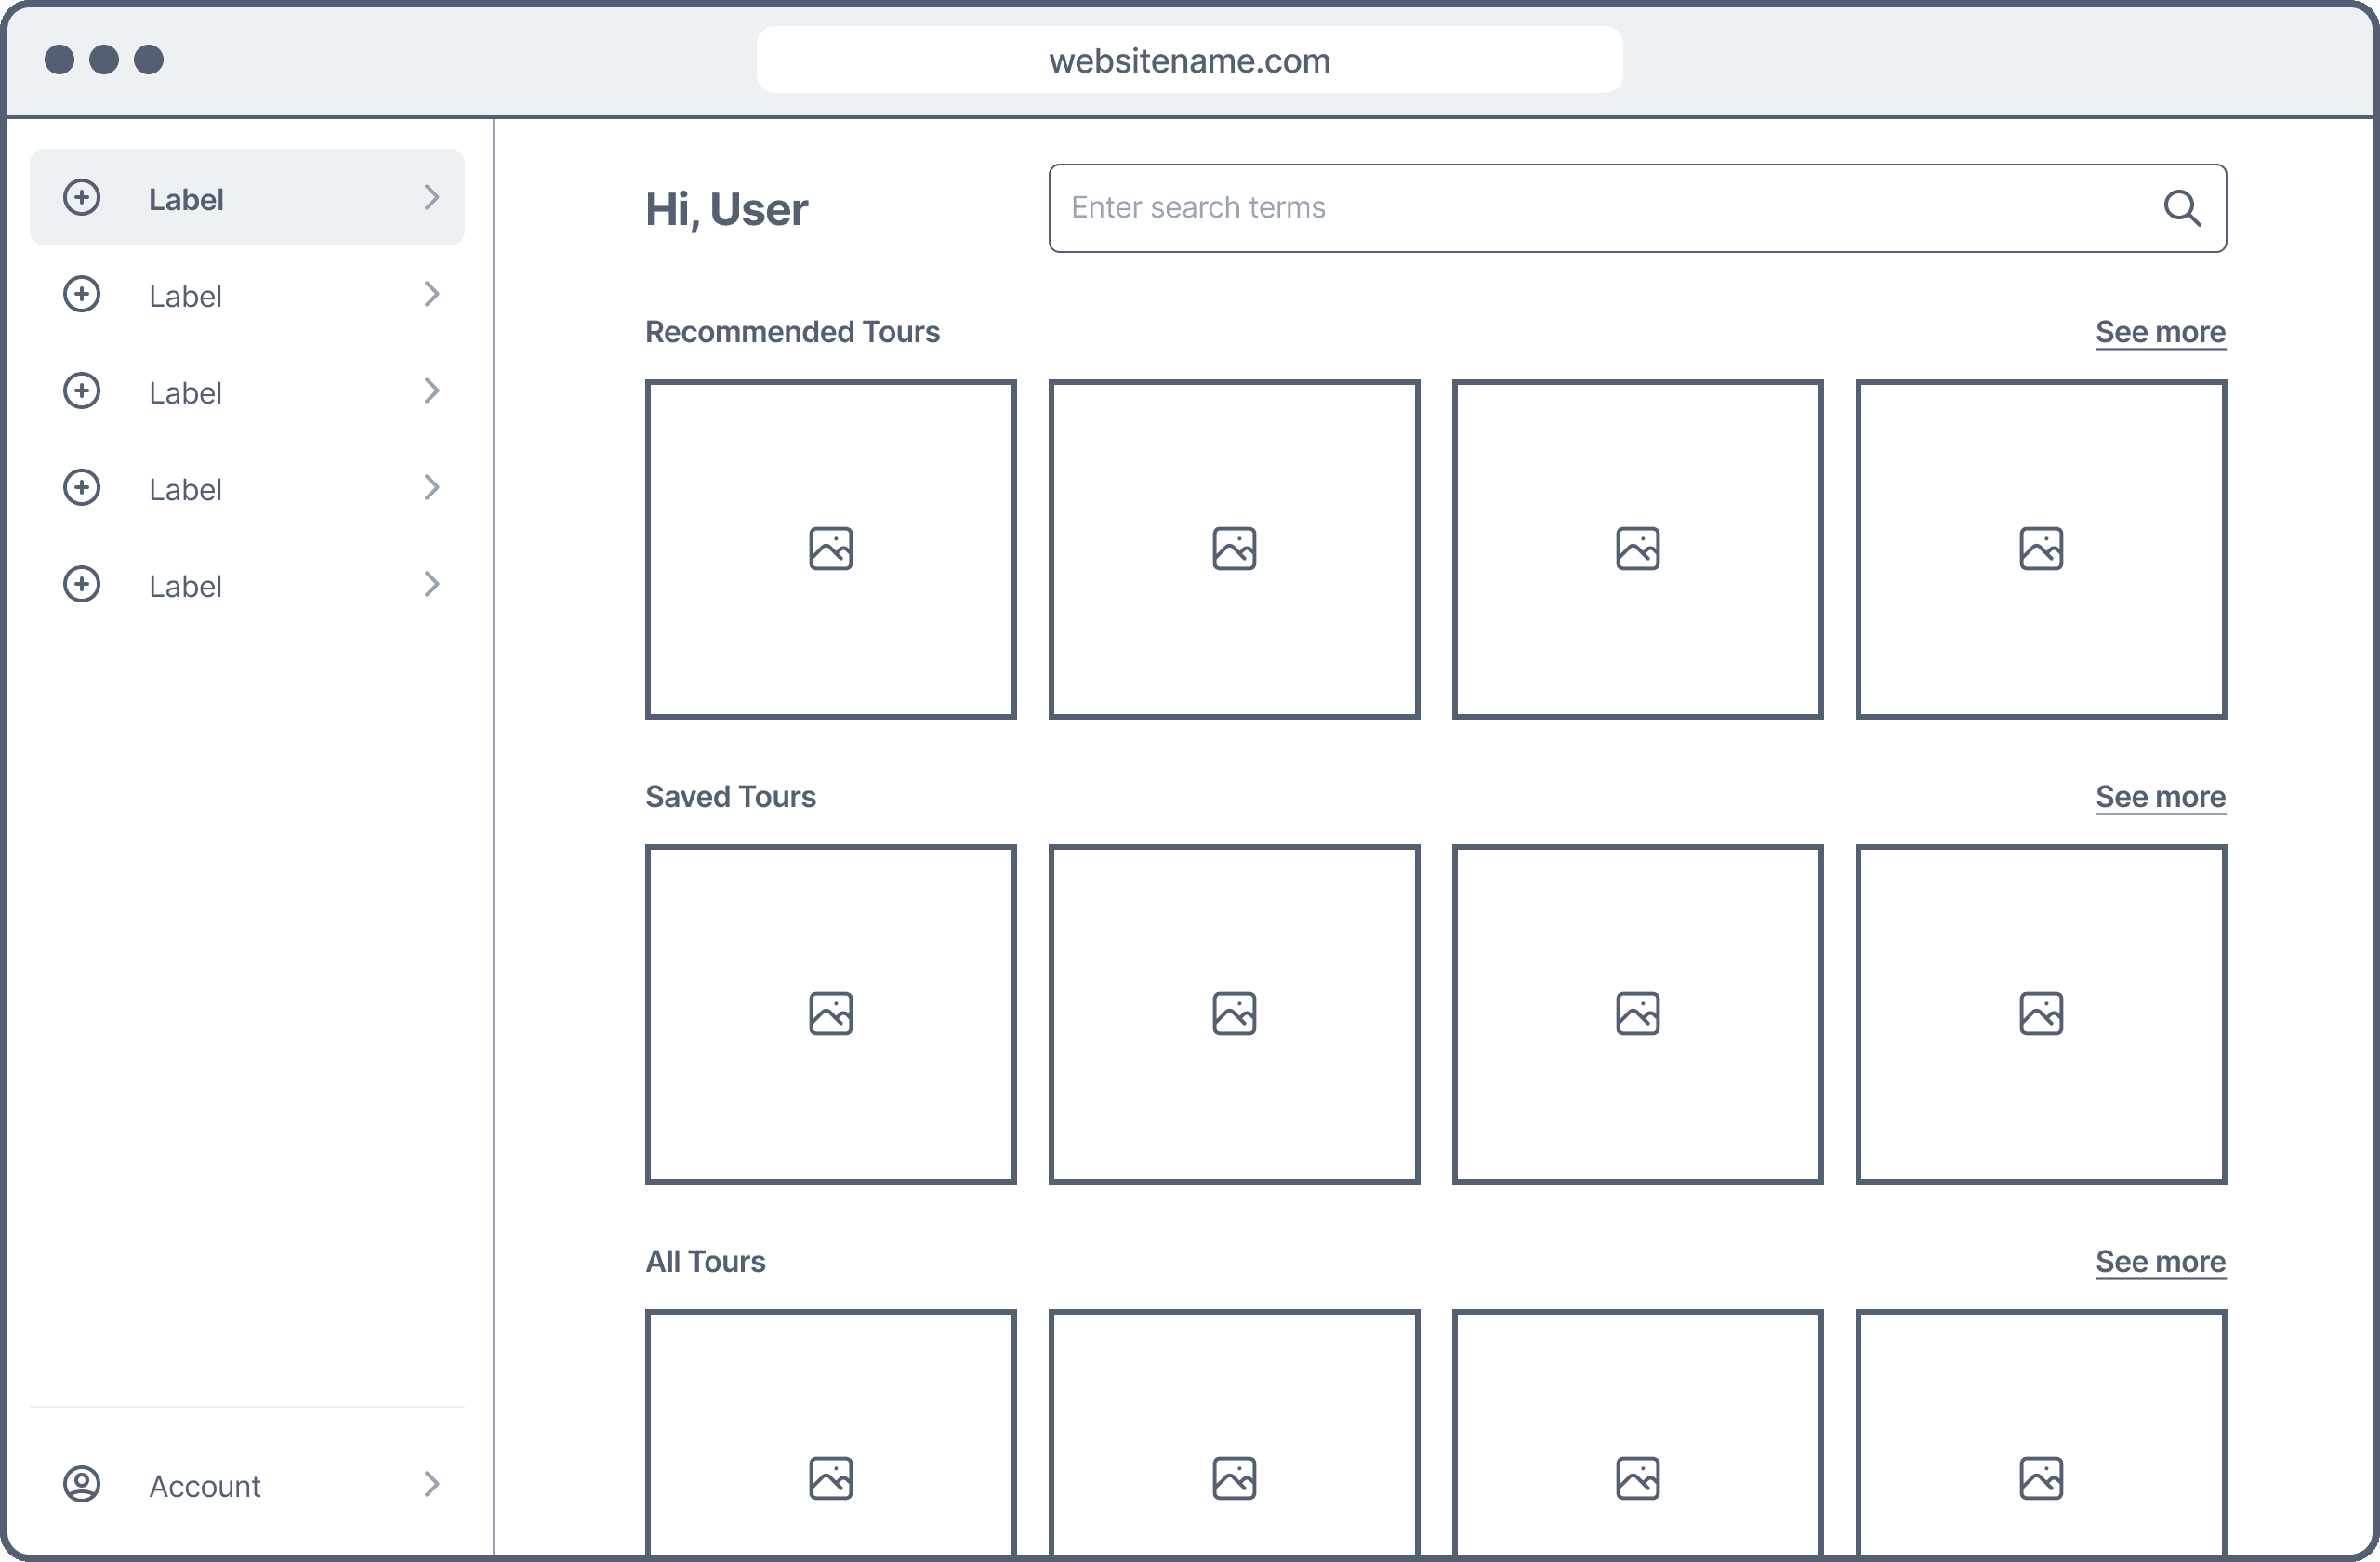Select the third Label sidebar menu item
This screenshot has width=2380, height=1562.
coord(185,393)
